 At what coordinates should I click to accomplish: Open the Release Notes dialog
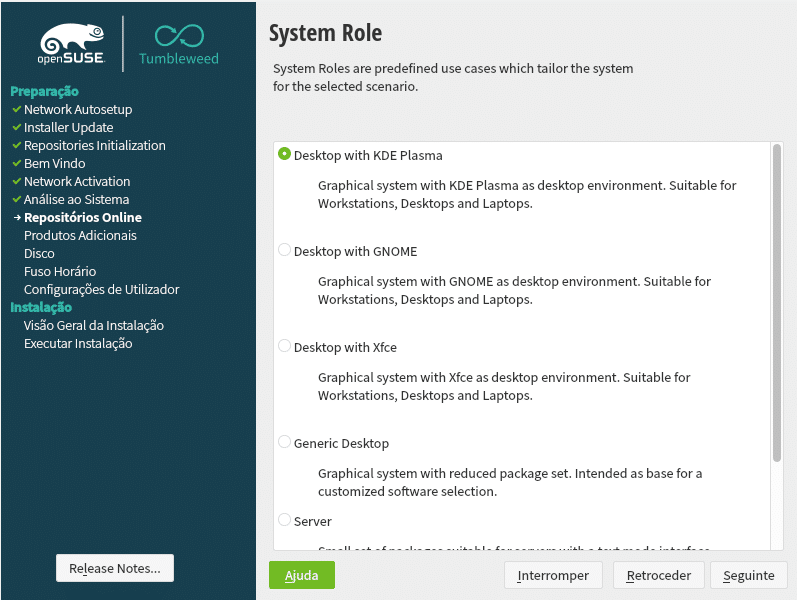click(x=115, y=568)
